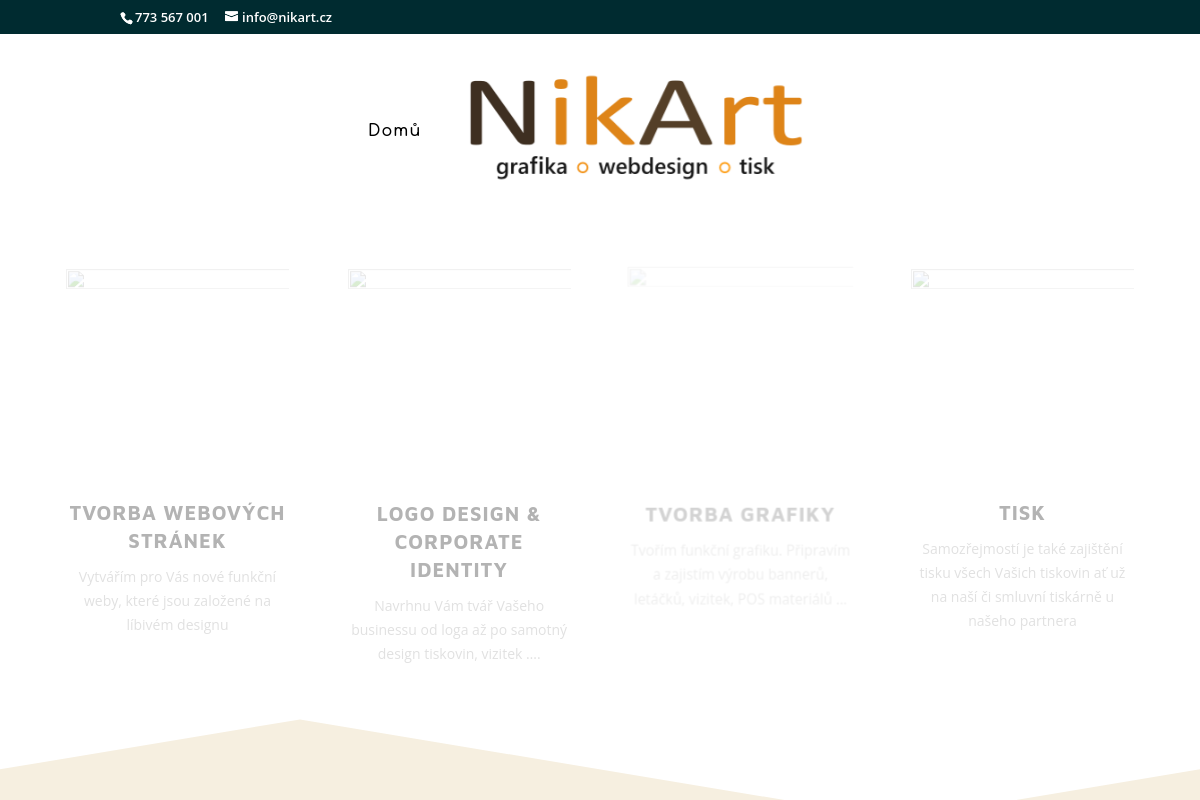Open email link info@nikart.cz
This screenshot has width=1200, height=800.
[x=287, y=17]
